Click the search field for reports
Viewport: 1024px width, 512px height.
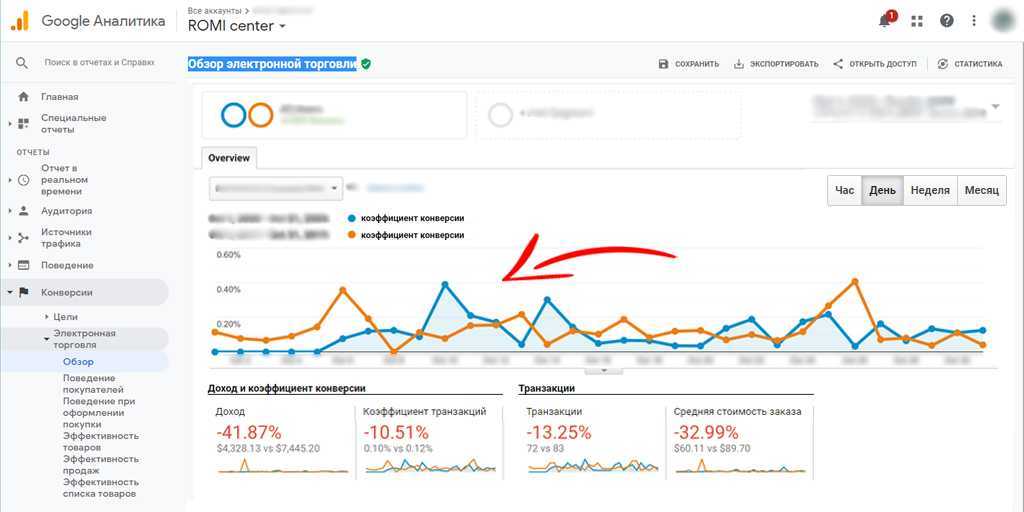[x=99, y=62]
